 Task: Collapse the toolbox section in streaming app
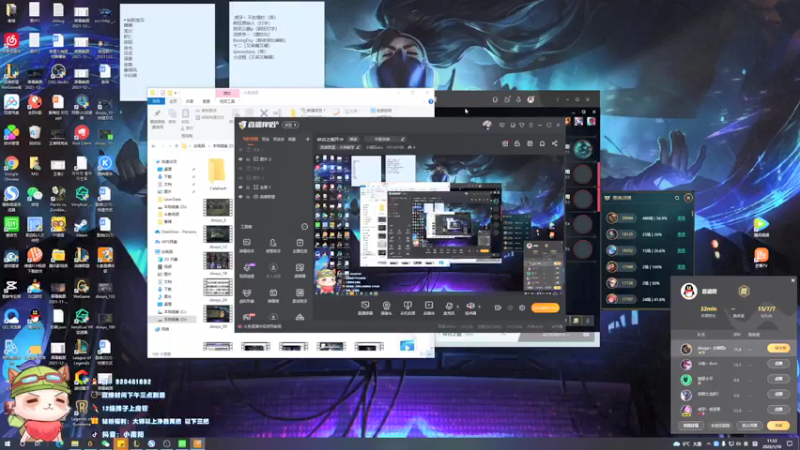click(305, 227)
